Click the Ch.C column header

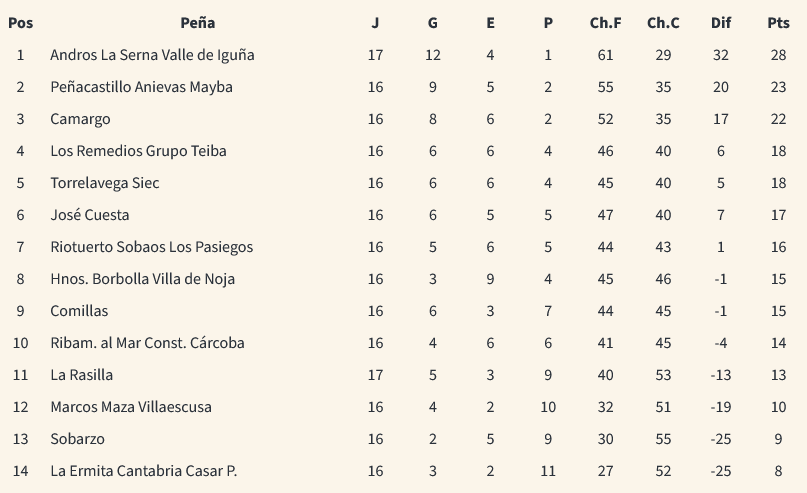[663, 23]
